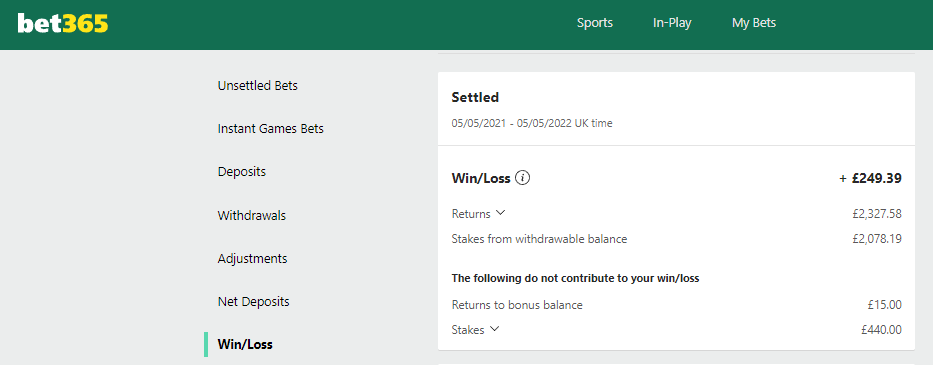
Task: Click the Settled date range text
Action: point(532,124)
